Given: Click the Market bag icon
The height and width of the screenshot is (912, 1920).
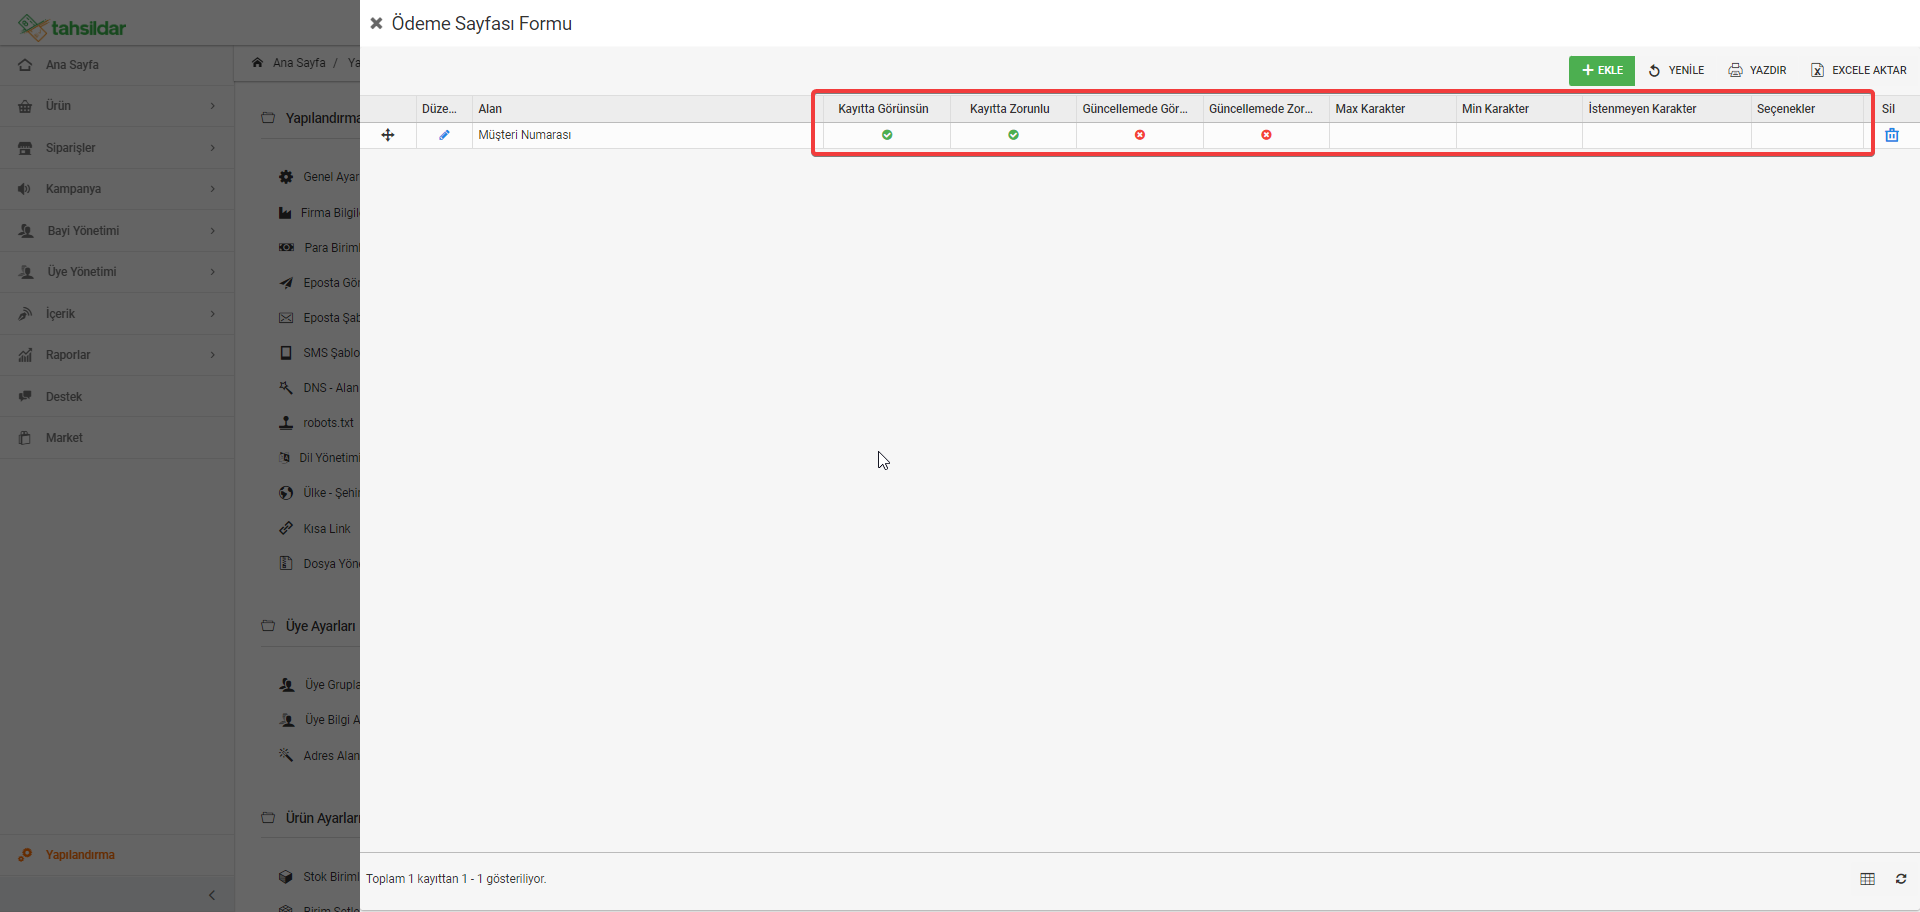Looking at the screenshot, I should coord(25,438).
